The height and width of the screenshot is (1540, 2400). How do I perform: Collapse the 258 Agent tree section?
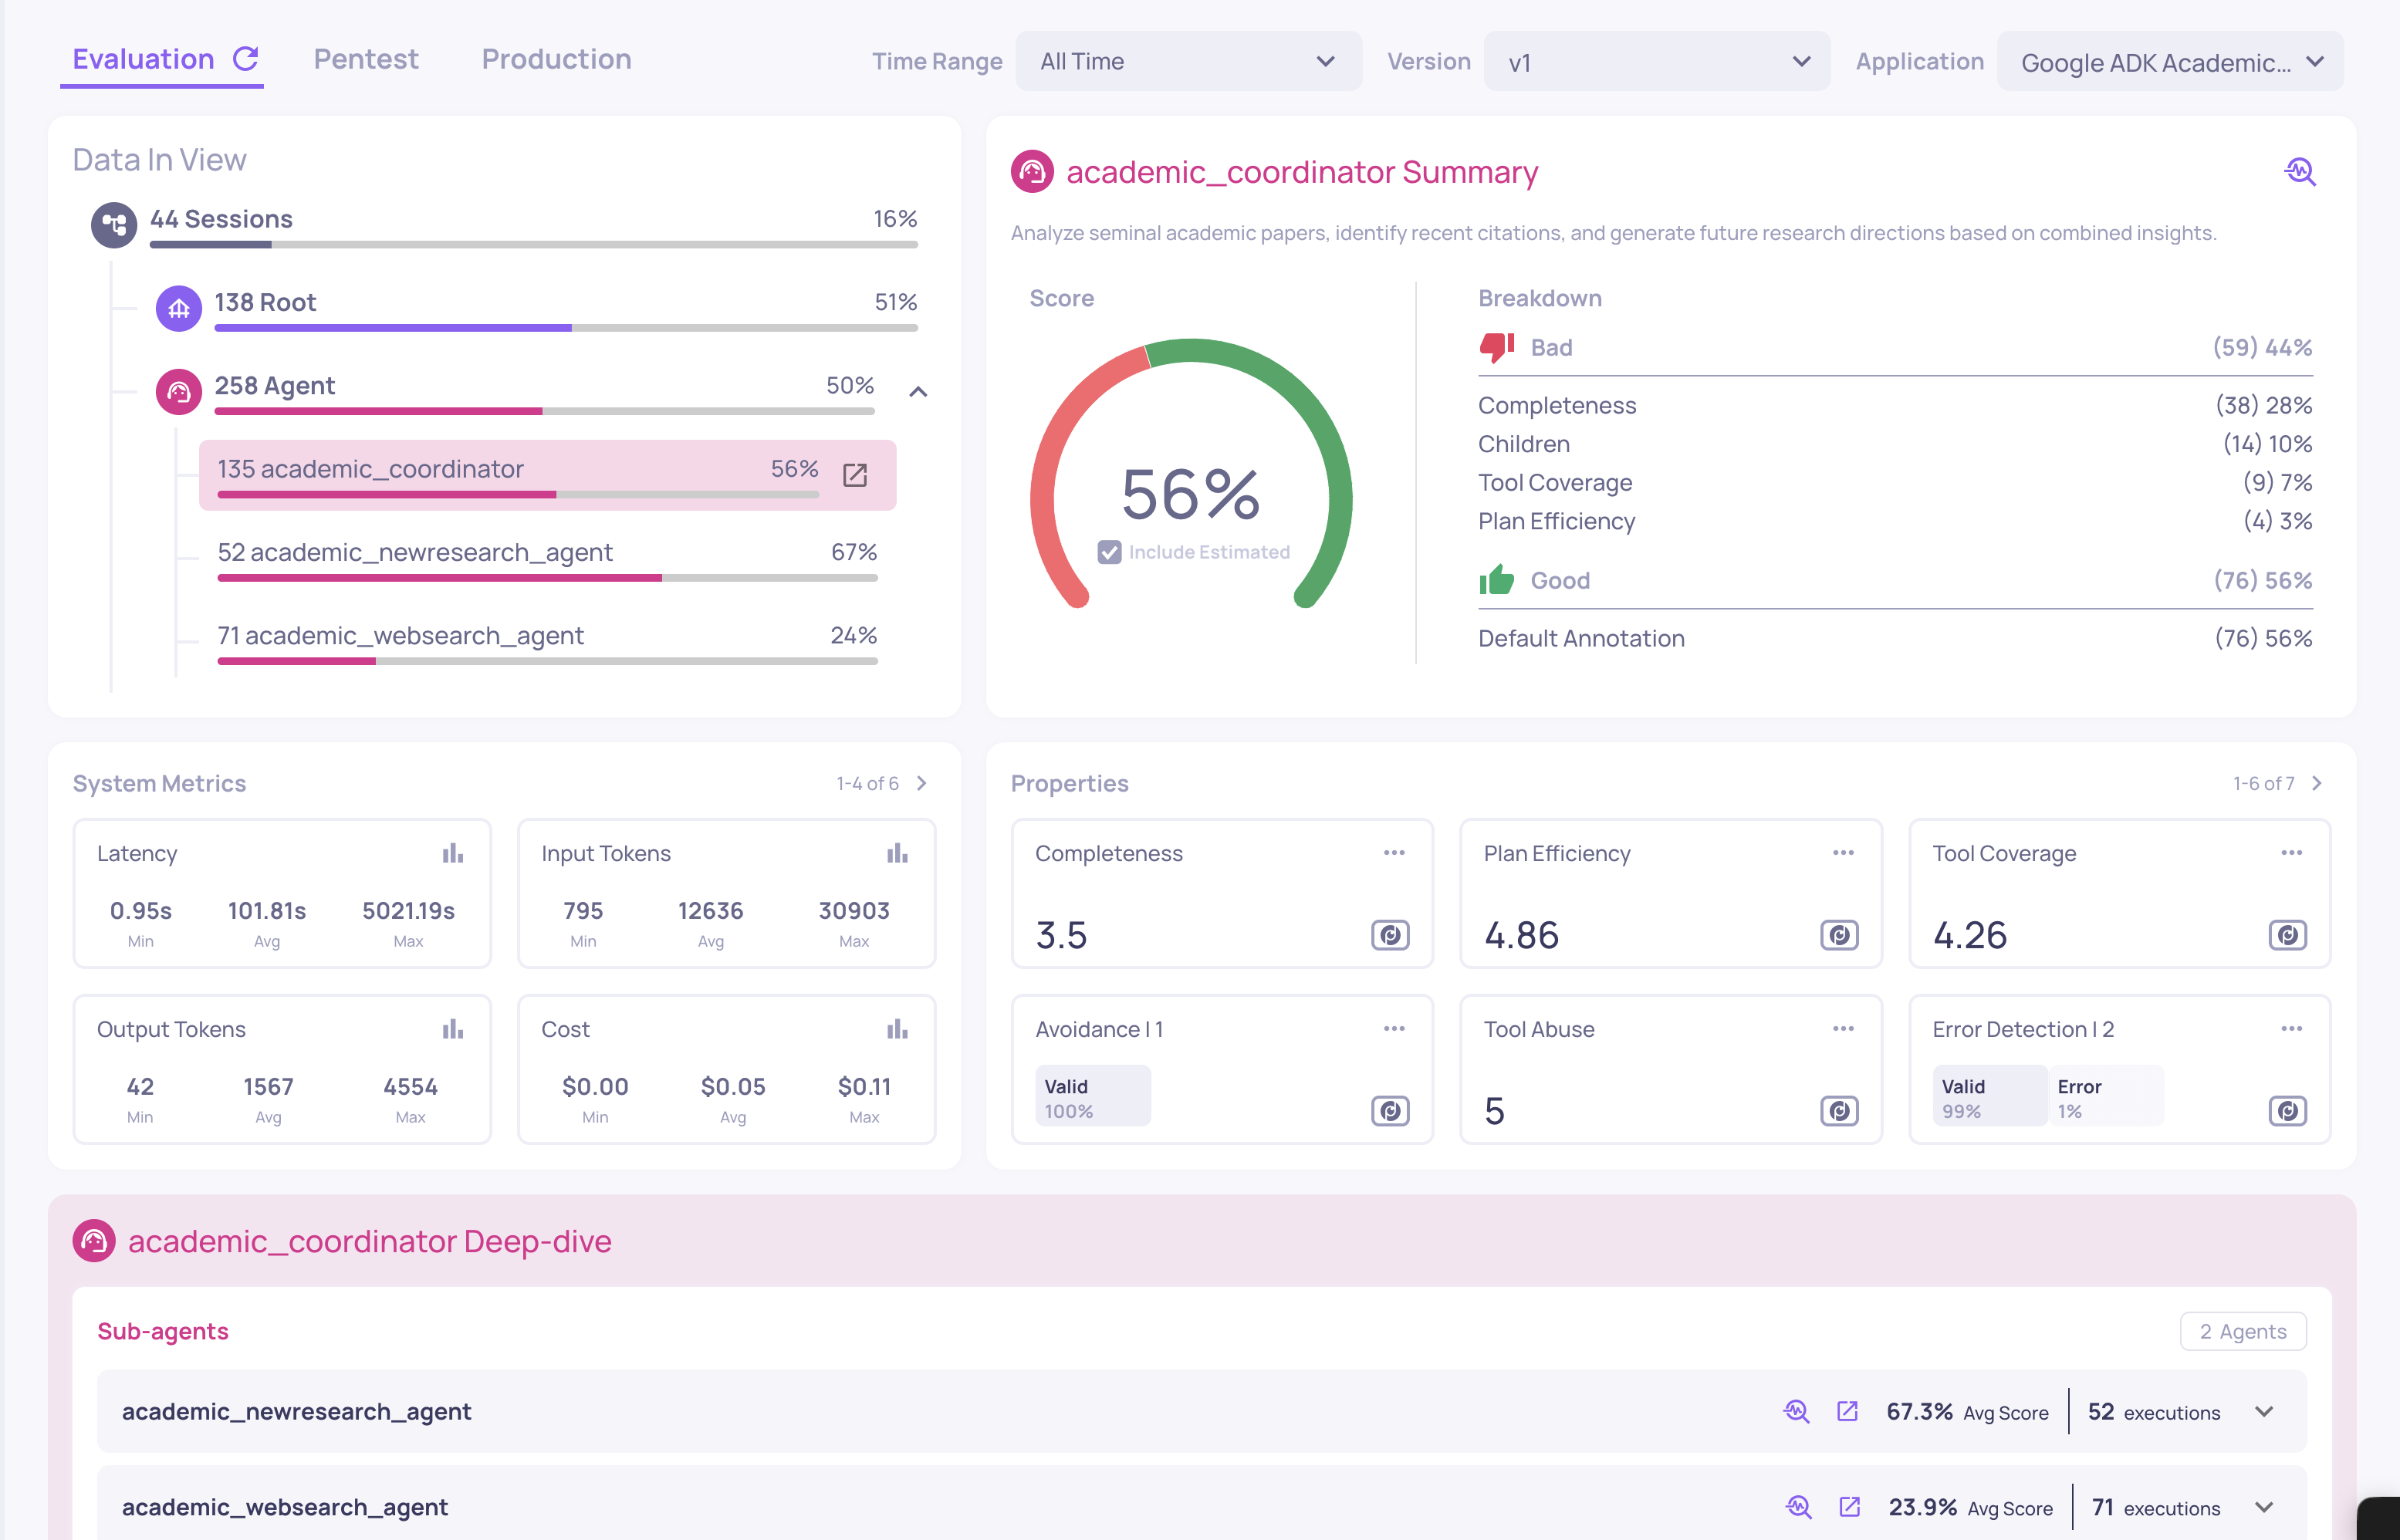918,392
